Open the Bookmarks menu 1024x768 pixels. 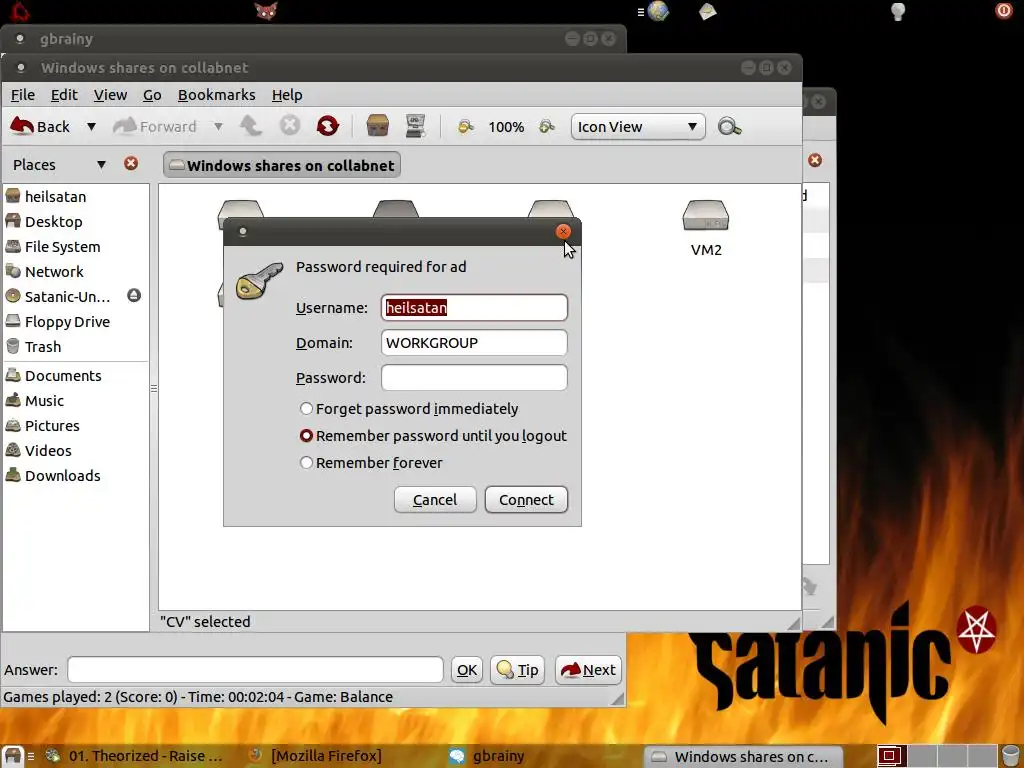click(216, 95)
